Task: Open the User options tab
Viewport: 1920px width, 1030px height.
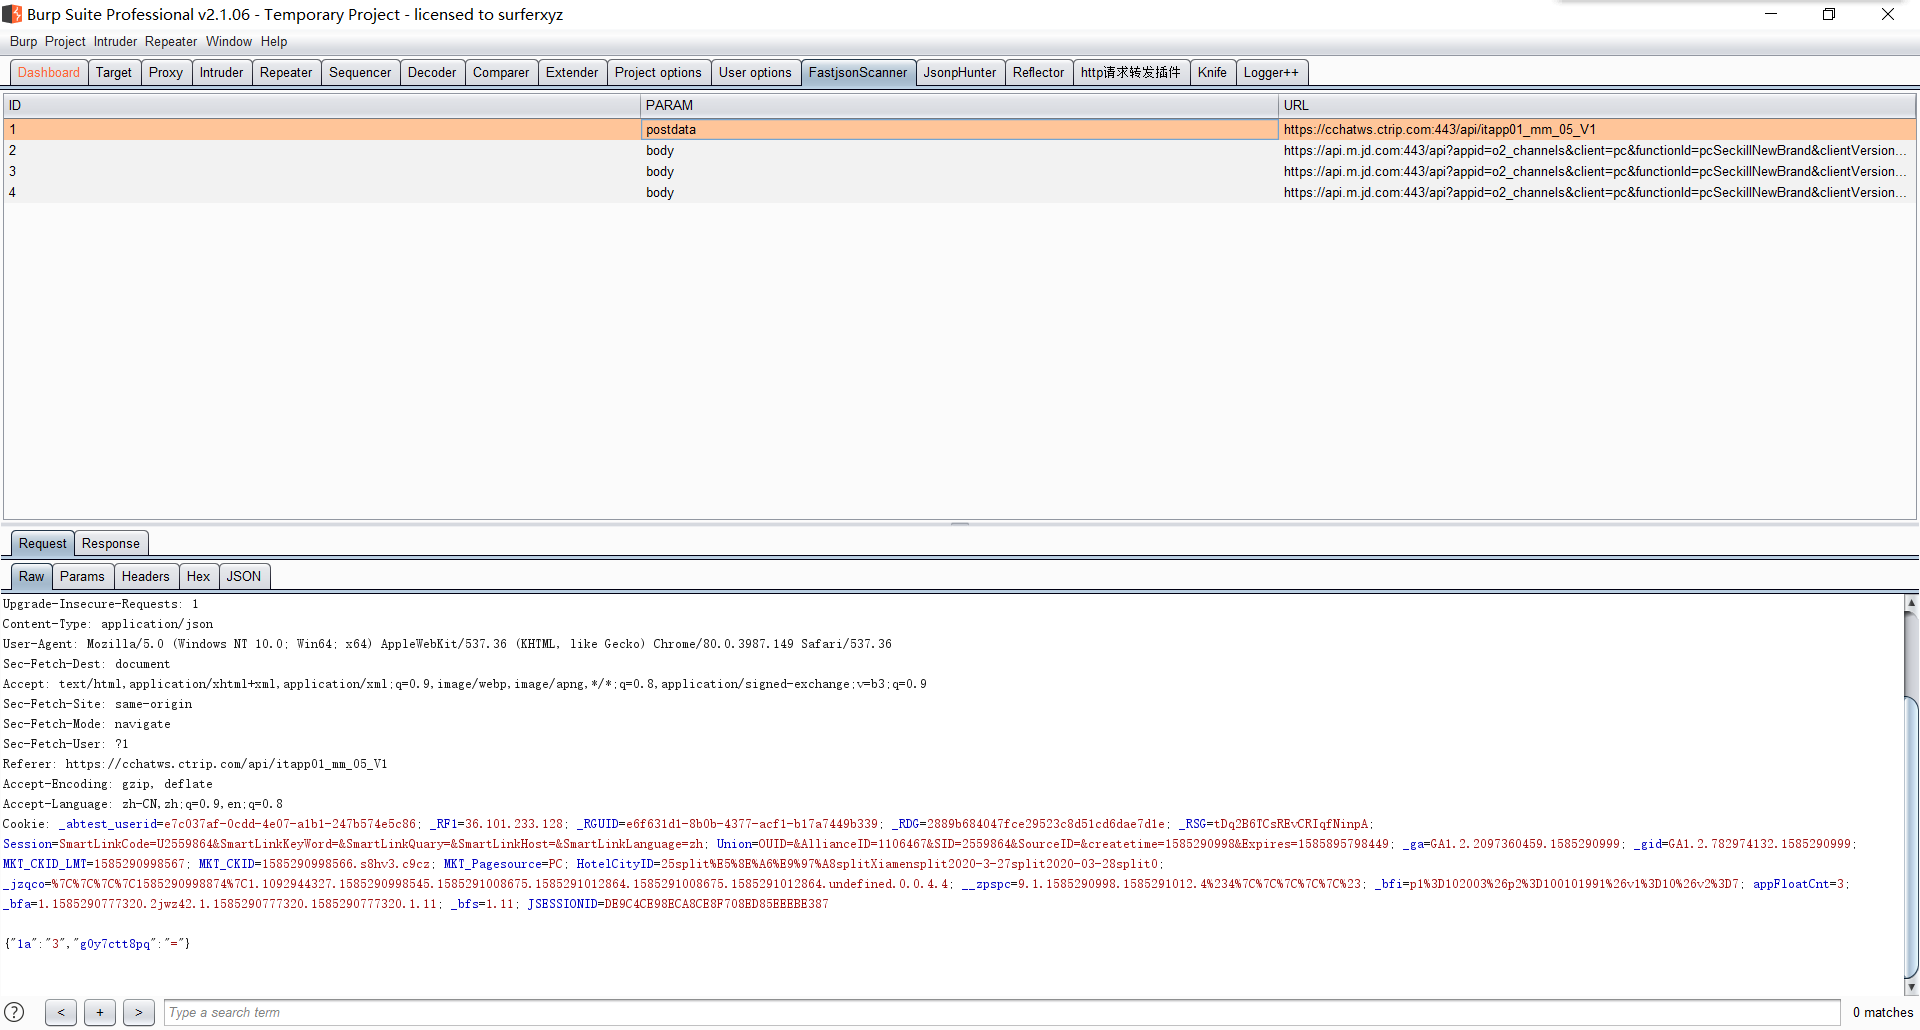Action: point(755,72)
